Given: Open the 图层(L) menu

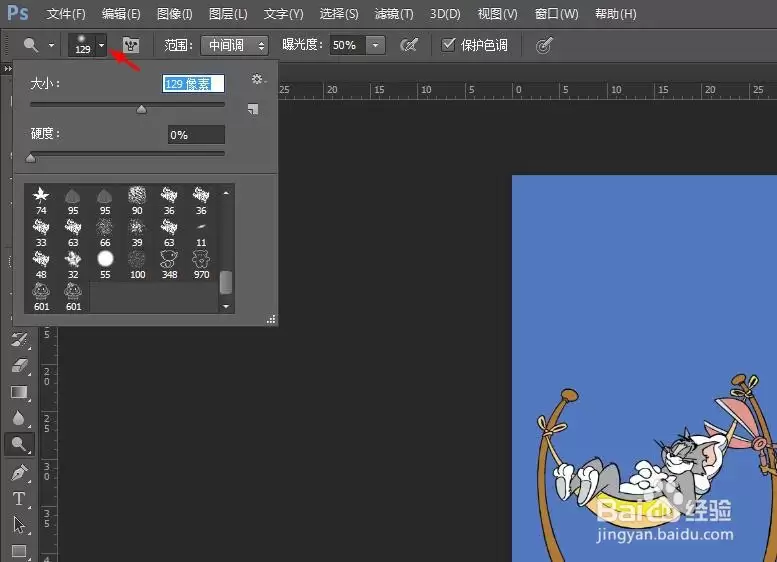Looking at the screenshot, I should (228, 14).
